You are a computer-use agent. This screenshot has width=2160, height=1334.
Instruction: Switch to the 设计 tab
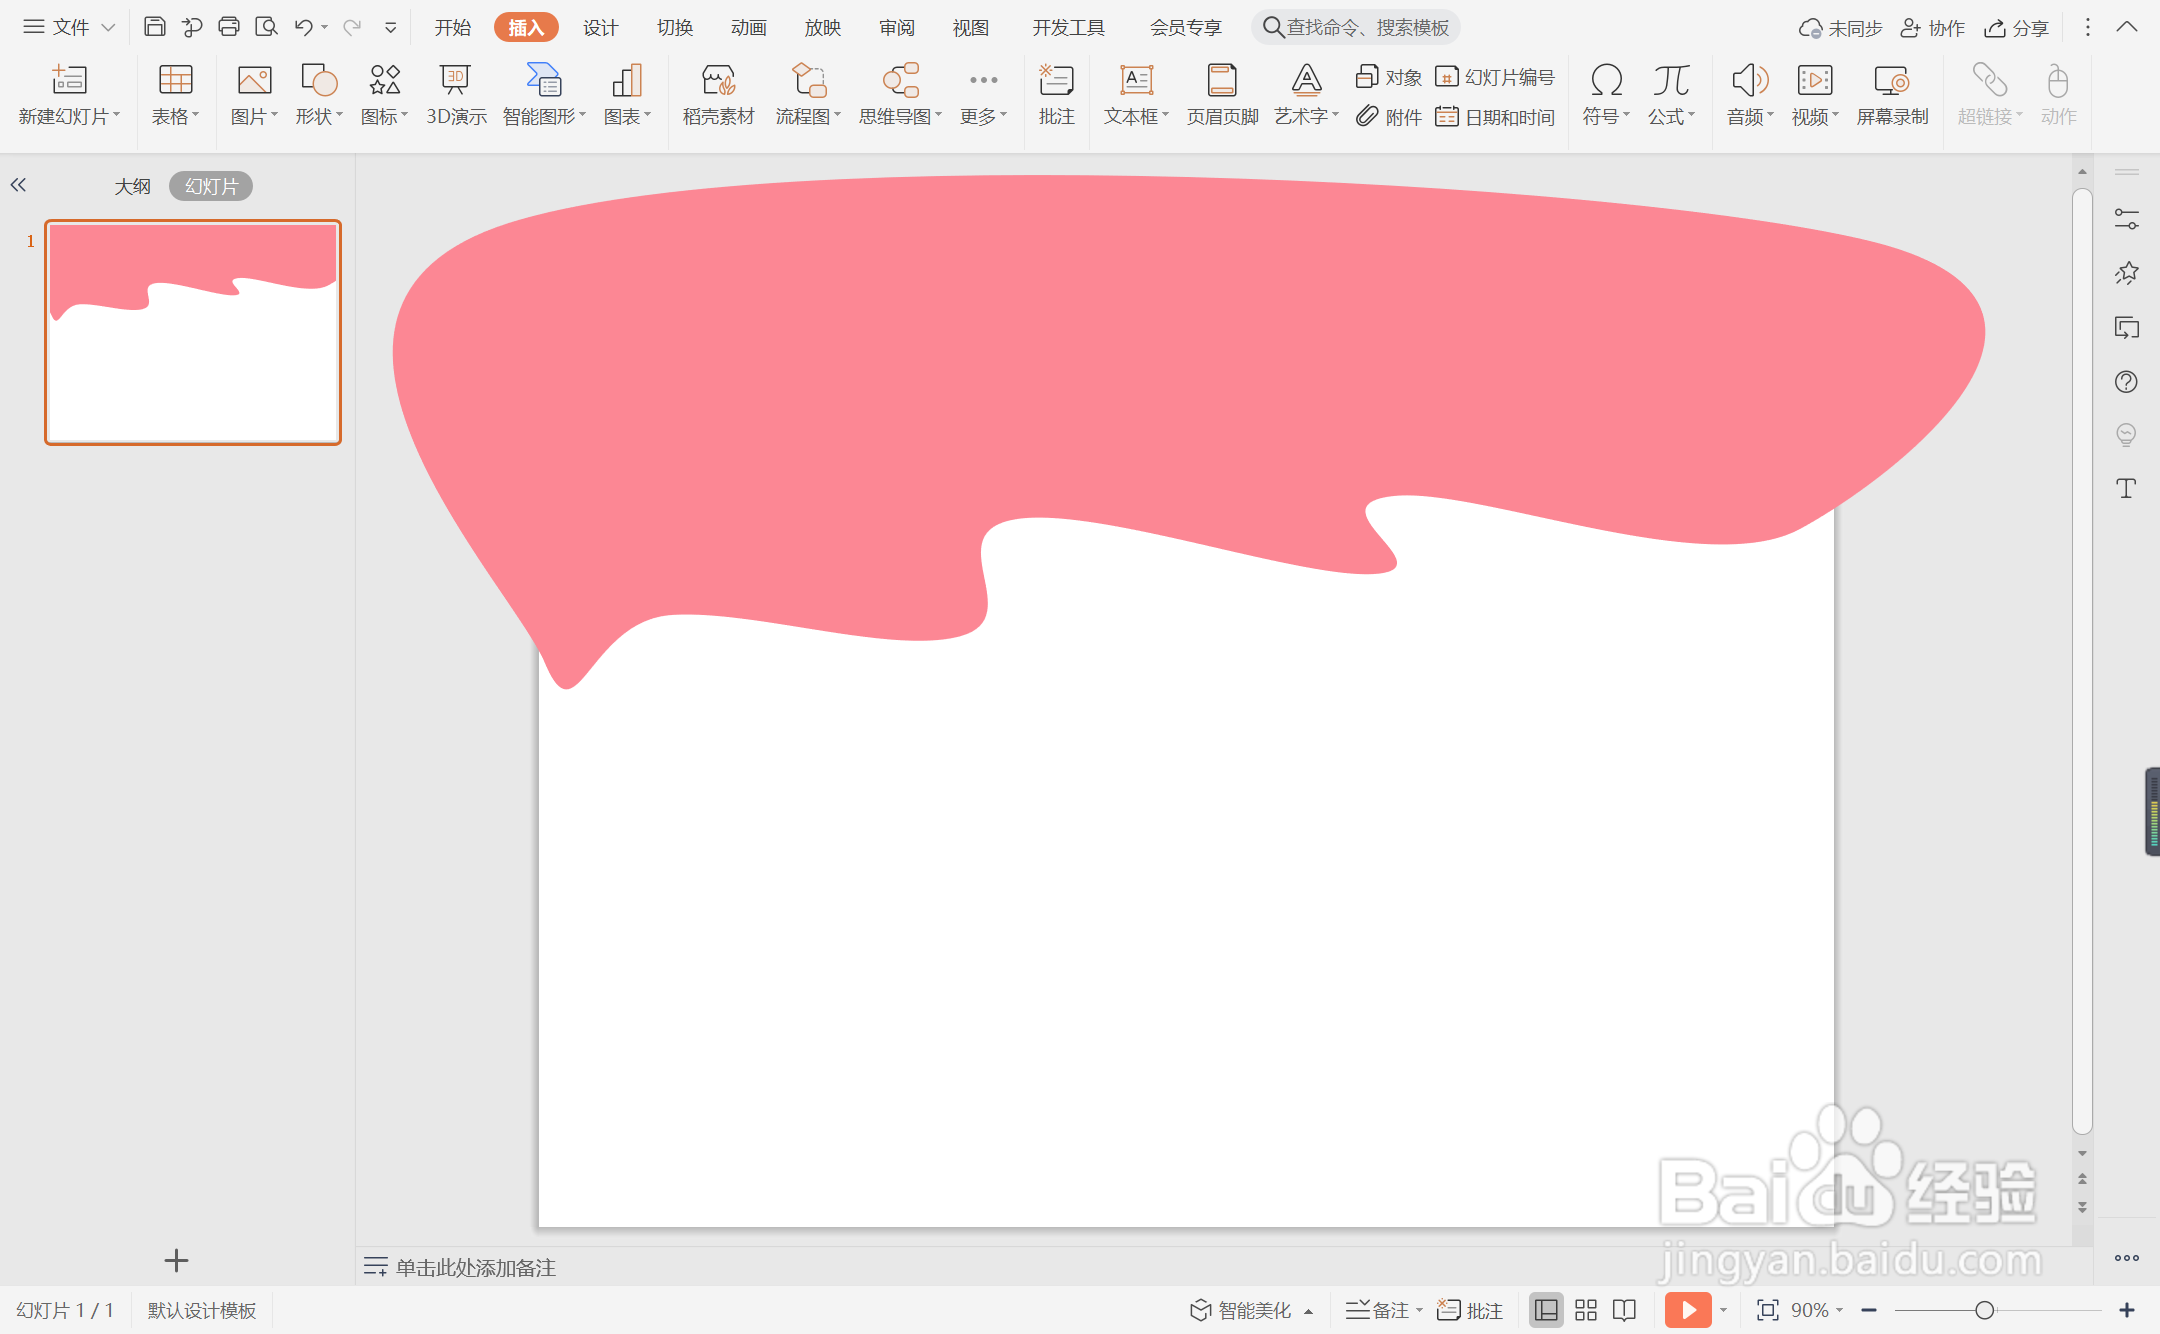click(x=601, y=27)
